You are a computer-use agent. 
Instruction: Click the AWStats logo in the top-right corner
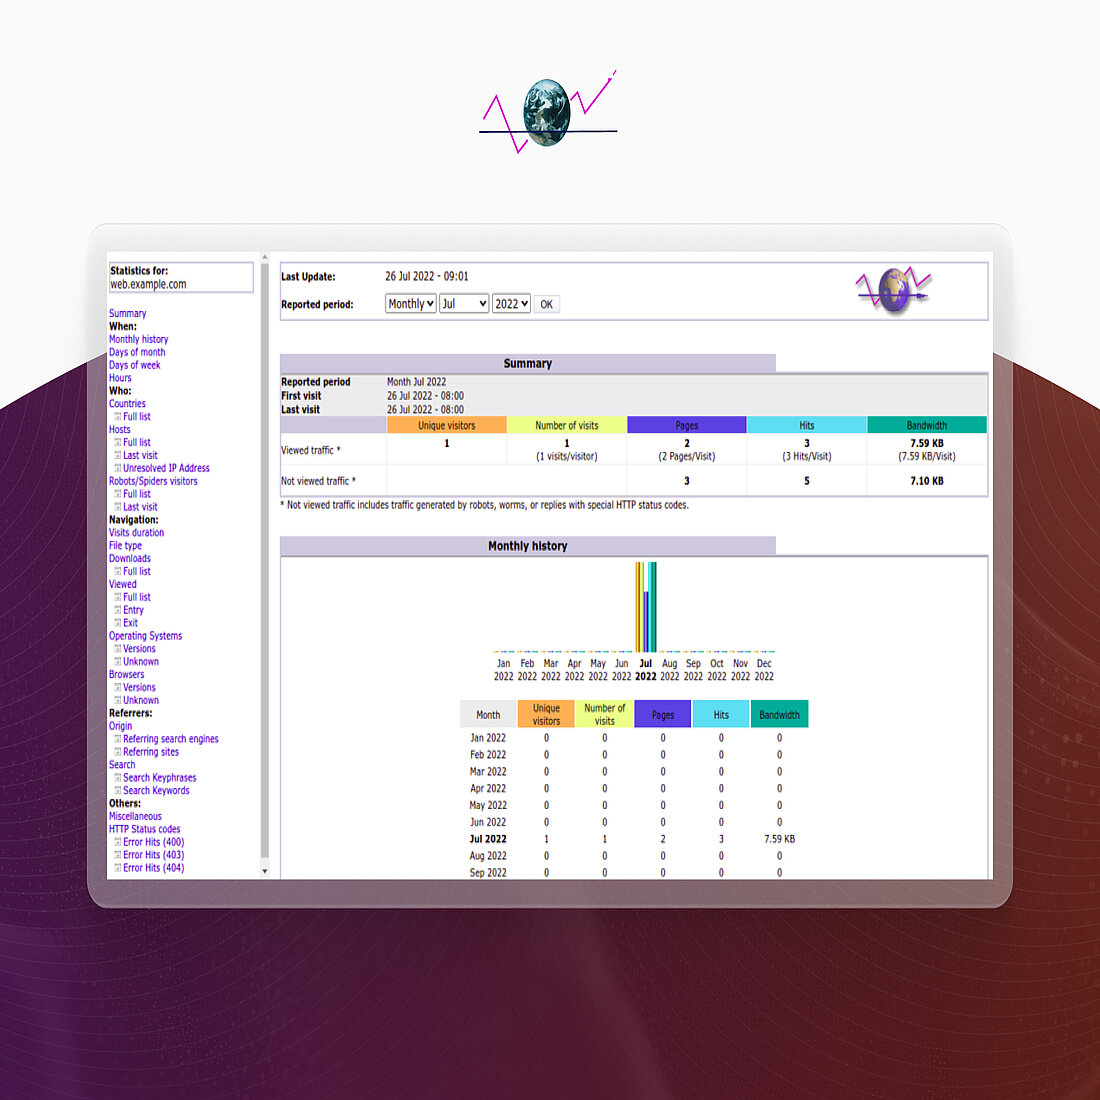[893, 290]
